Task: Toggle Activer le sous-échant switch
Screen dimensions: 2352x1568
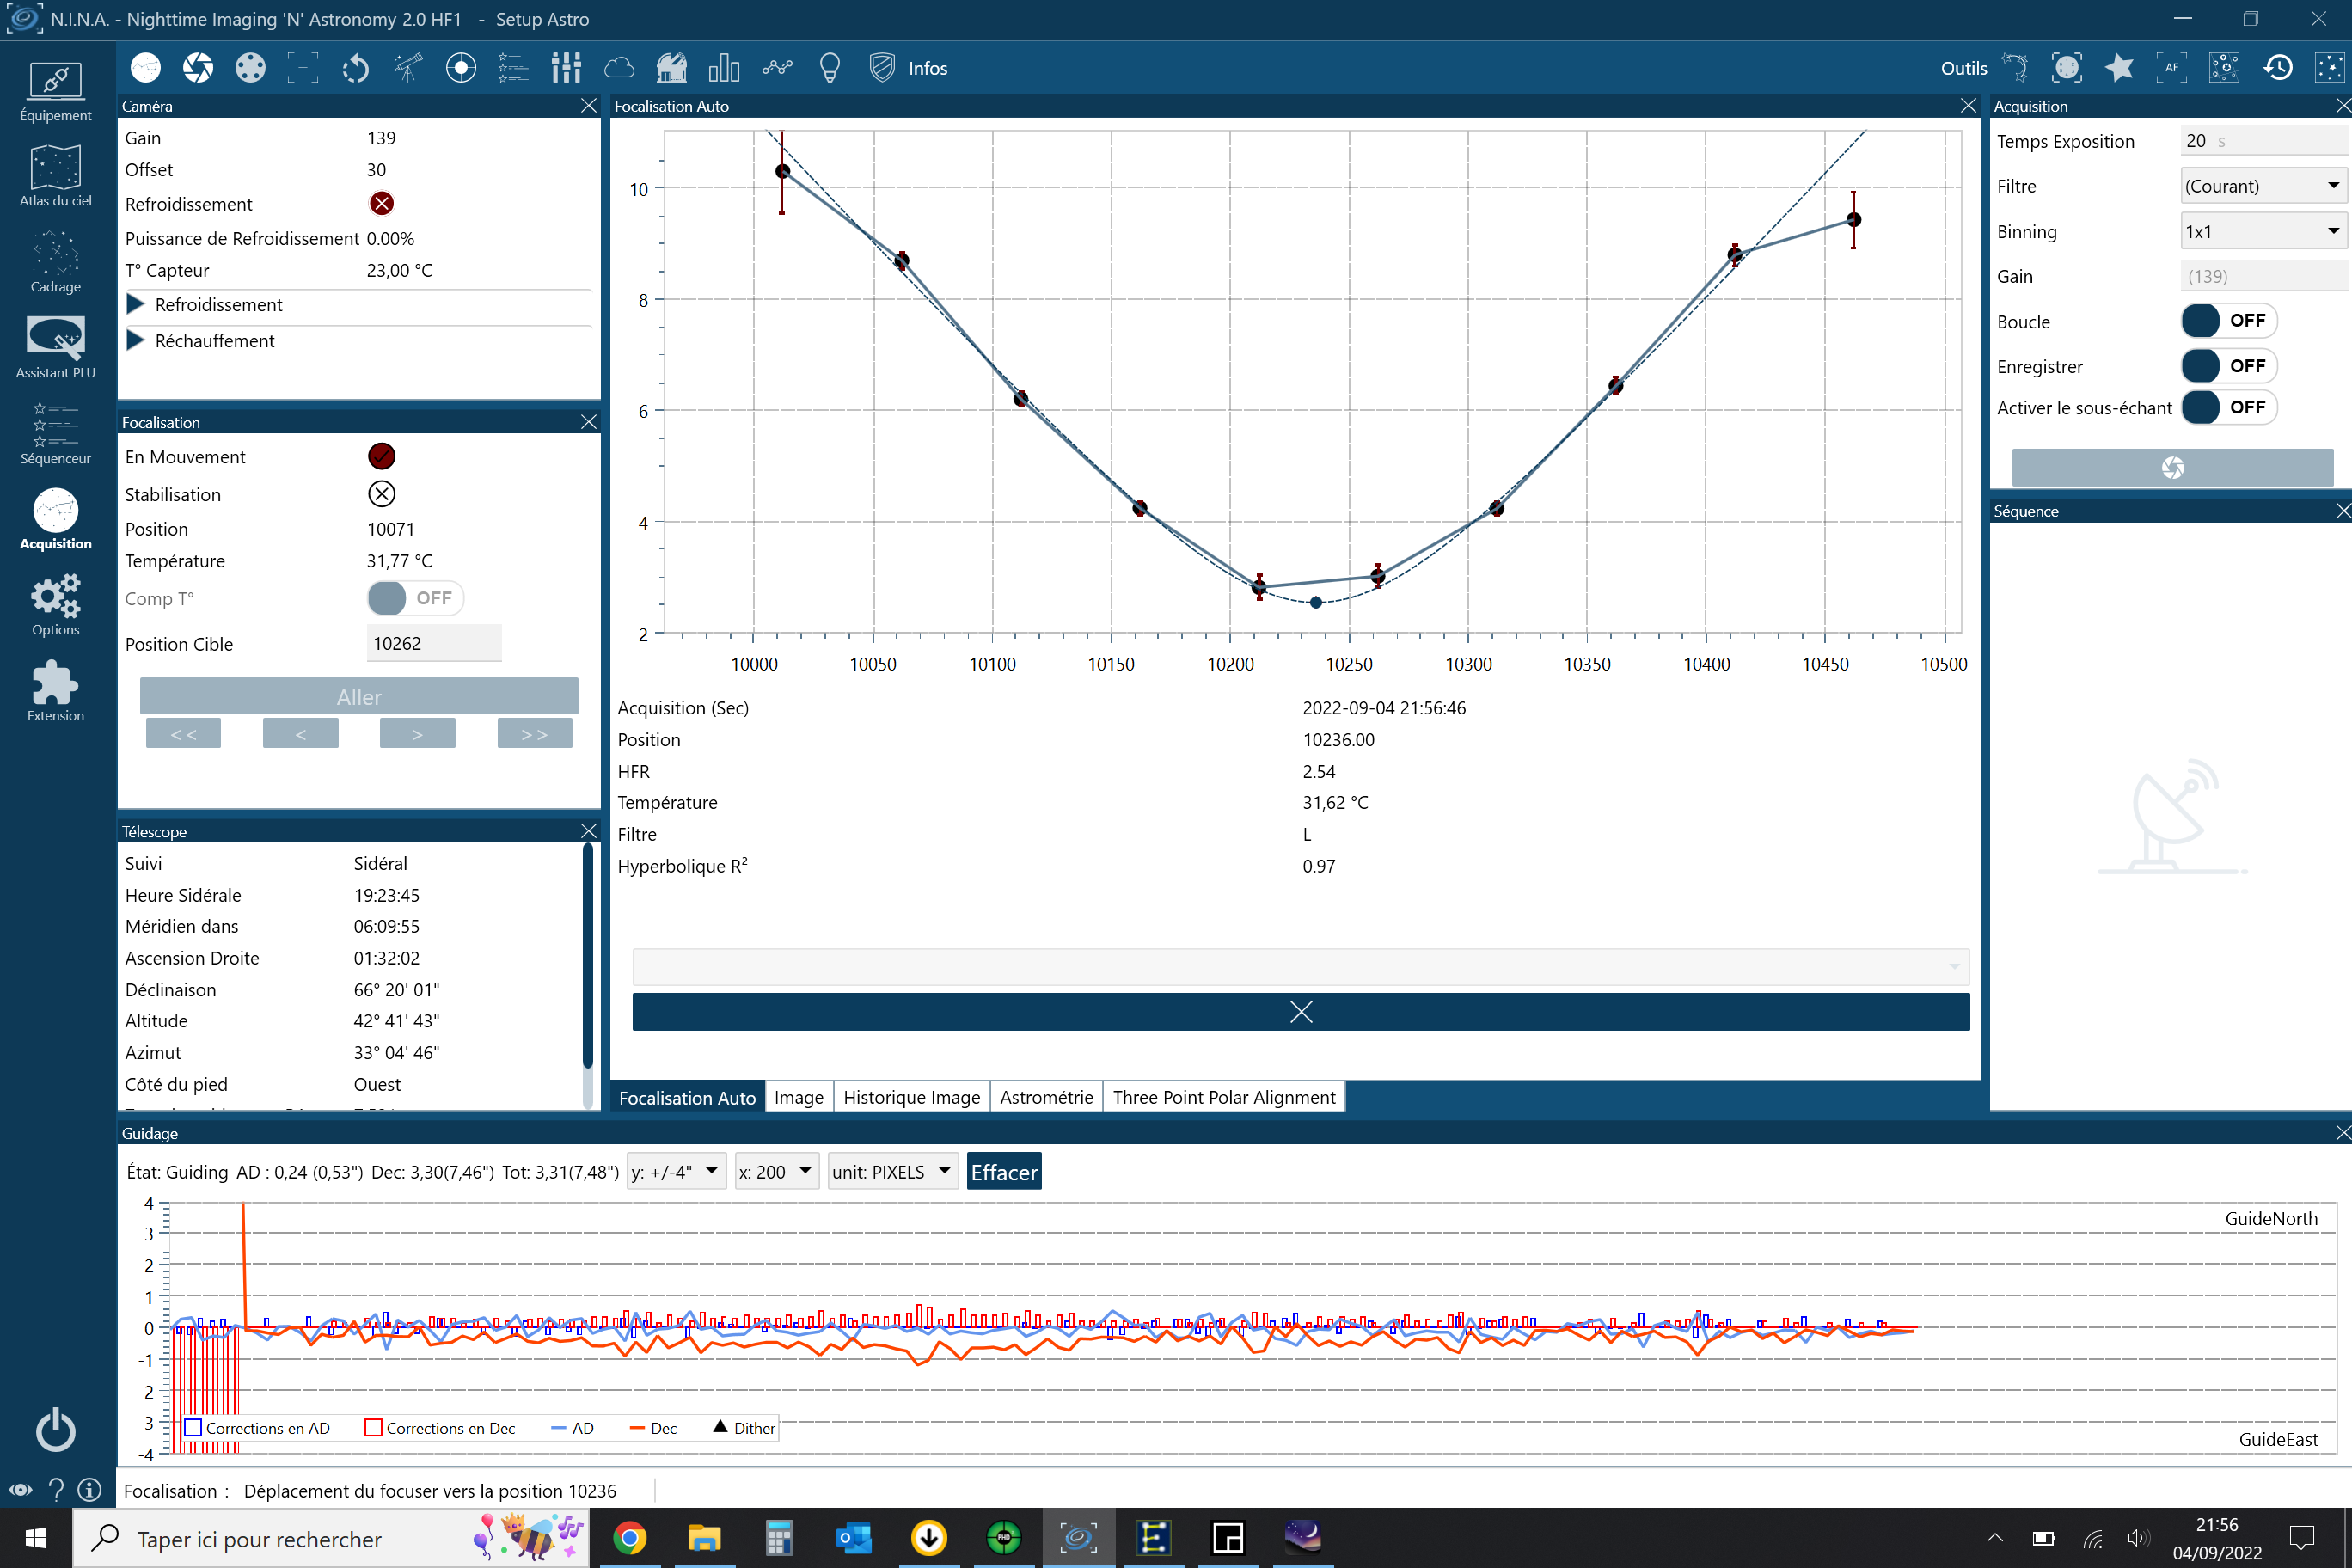Action: (2227, 407)
